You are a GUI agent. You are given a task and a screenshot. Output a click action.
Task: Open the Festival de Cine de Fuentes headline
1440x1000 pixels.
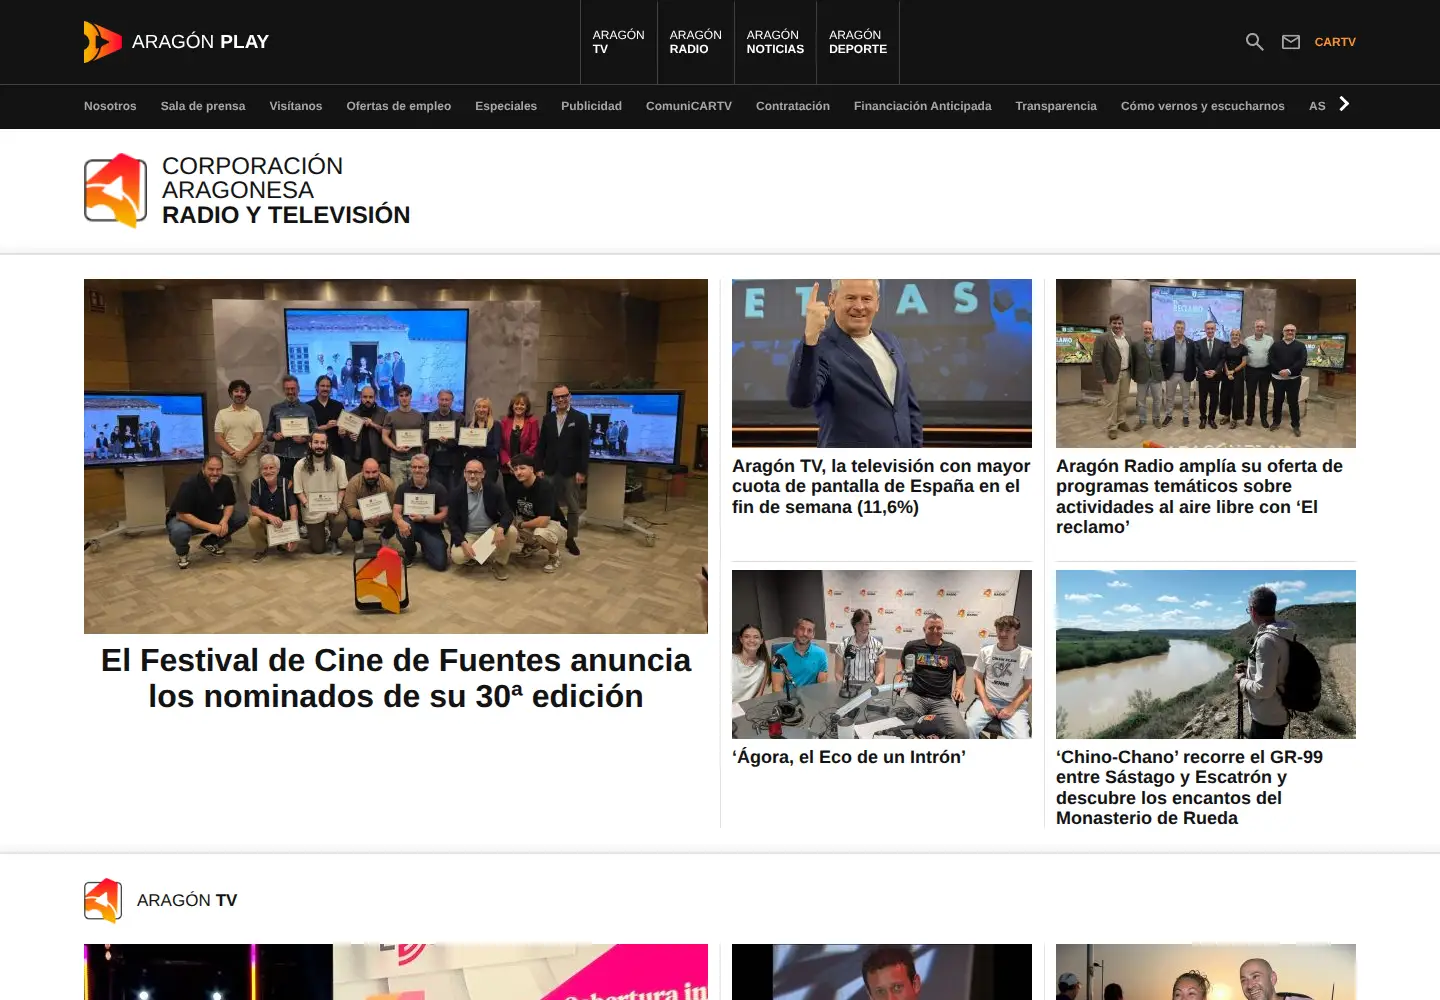pyautogui.click(x=396, y=678)
